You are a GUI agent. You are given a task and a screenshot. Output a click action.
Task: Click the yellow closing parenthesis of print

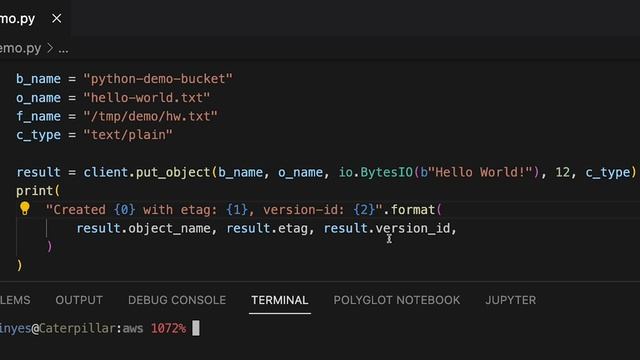pos(19,265)
